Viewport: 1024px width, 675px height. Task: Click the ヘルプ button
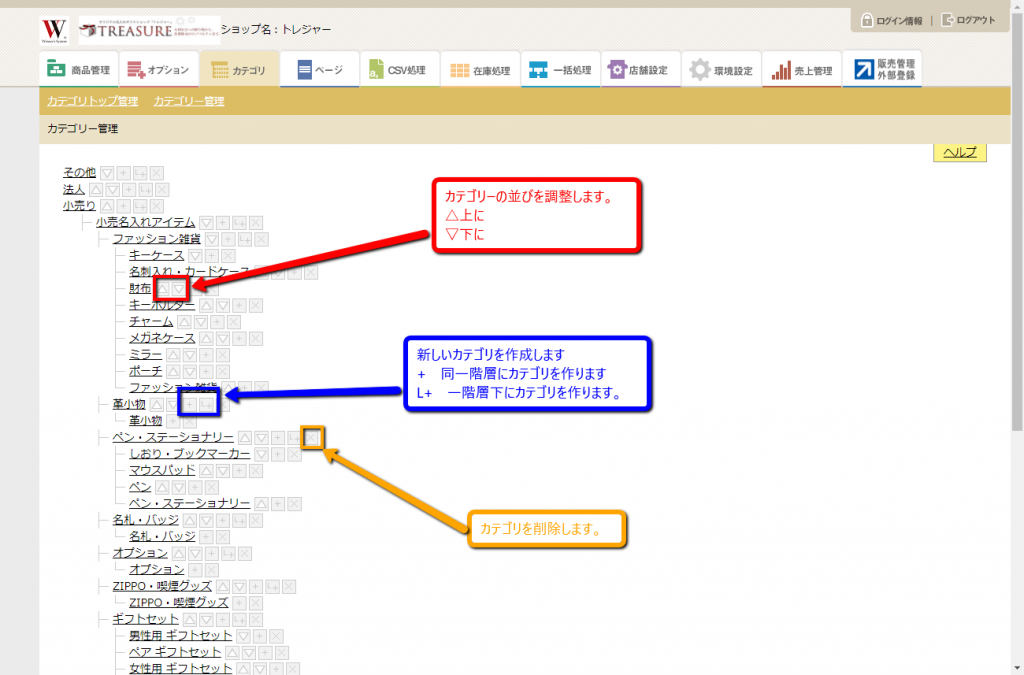pos(960,152)
